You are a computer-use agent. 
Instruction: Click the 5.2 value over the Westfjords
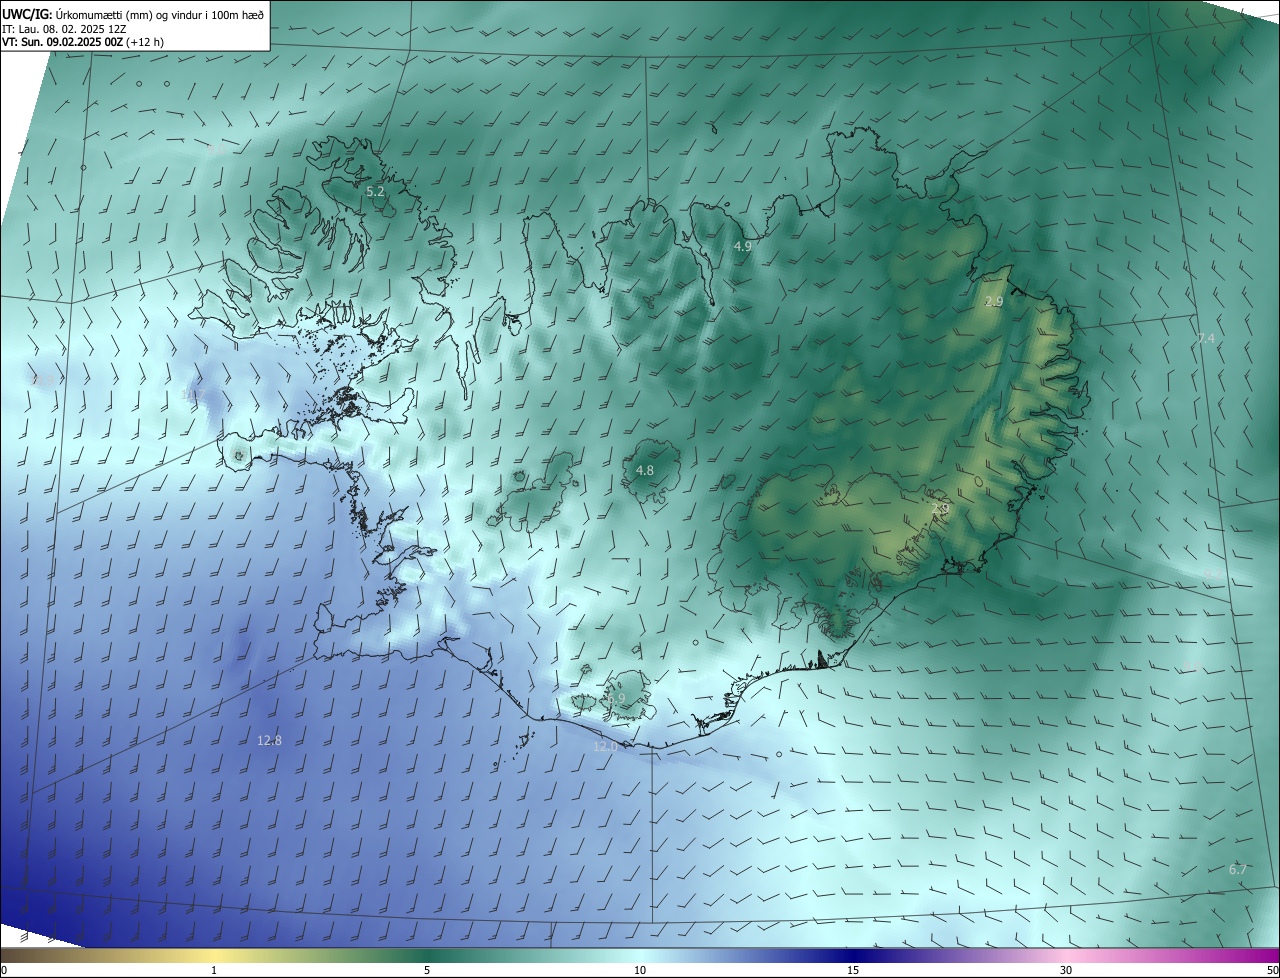[x=375, y=191]
